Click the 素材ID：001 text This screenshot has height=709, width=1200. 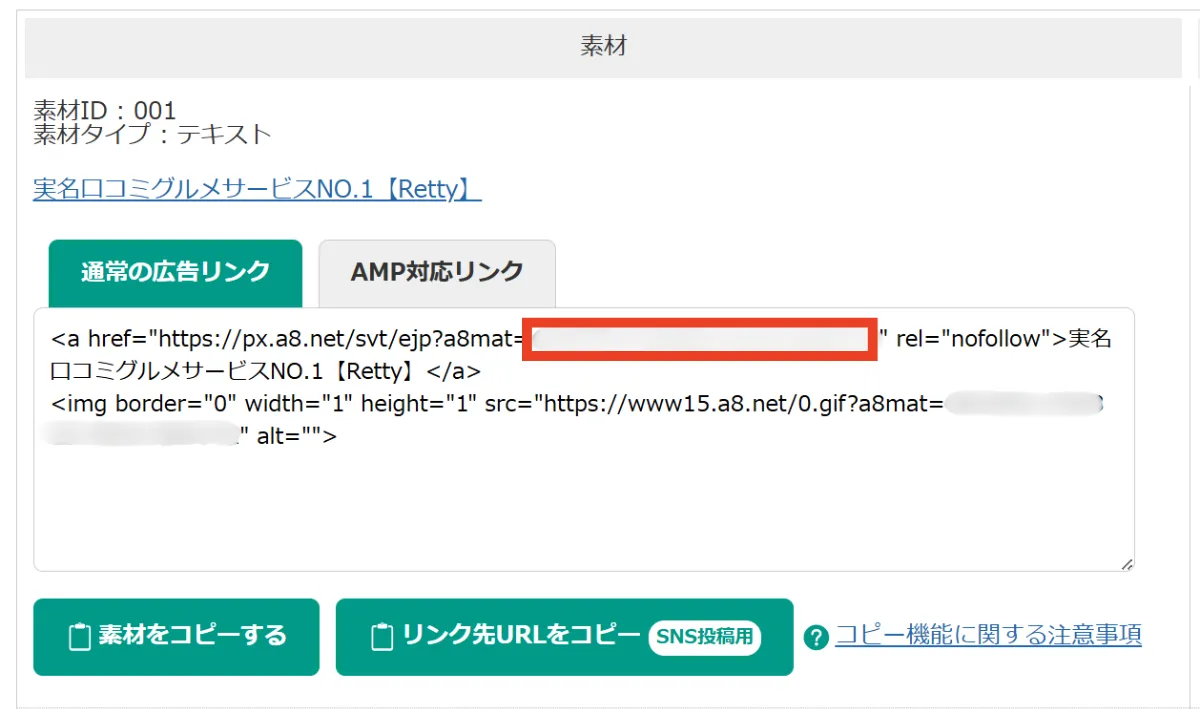pyautogui.click(x=105, y=110)
